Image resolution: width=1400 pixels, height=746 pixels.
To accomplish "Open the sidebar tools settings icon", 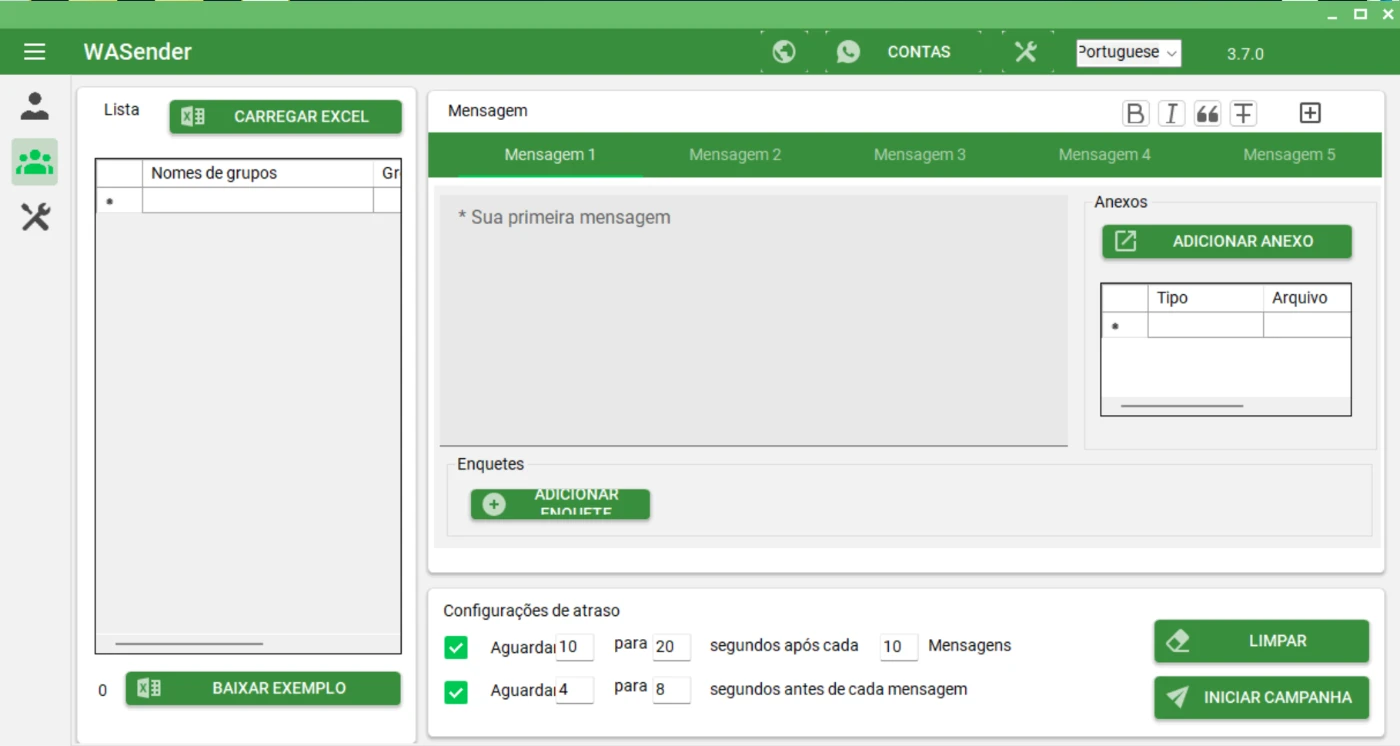I will [x=35, y=217].
